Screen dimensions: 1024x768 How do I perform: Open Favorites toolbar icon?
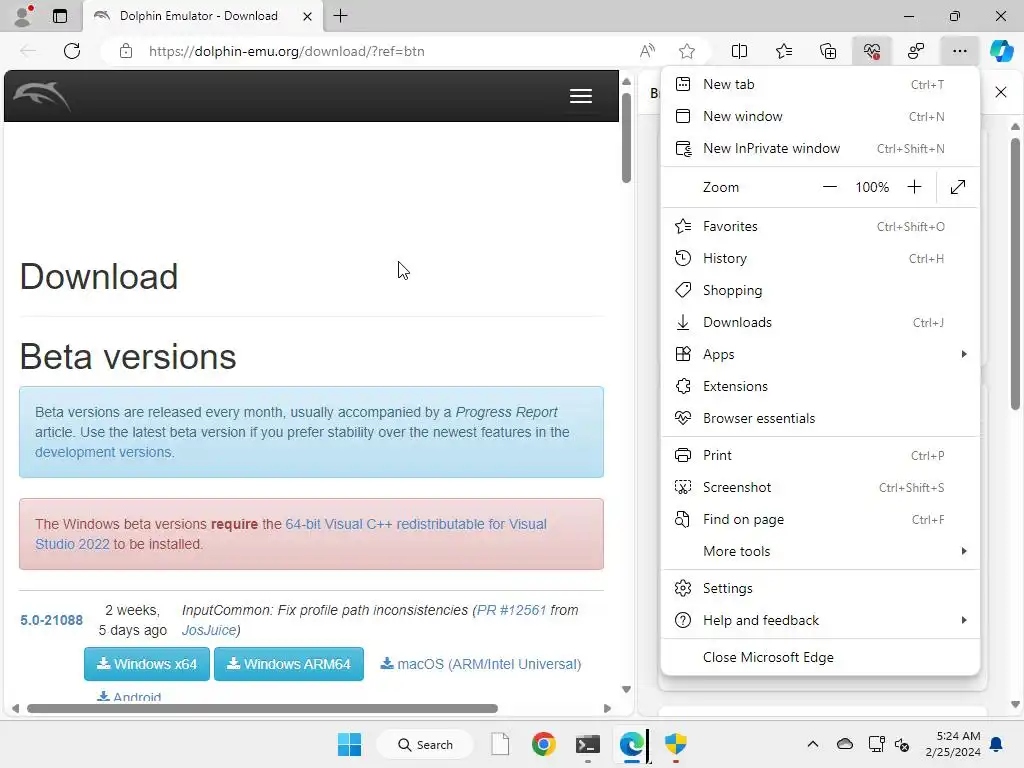pyautogui.click(x=784, y=51)
